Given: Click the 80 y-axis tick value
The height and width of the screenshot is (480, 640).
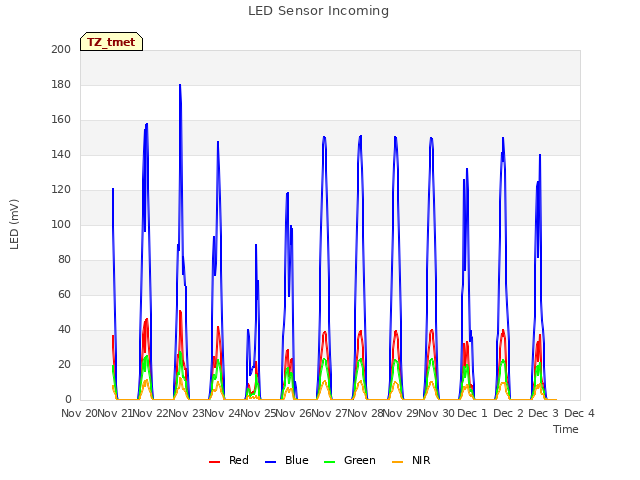Looking at the screenshot, I should [64, 260].
